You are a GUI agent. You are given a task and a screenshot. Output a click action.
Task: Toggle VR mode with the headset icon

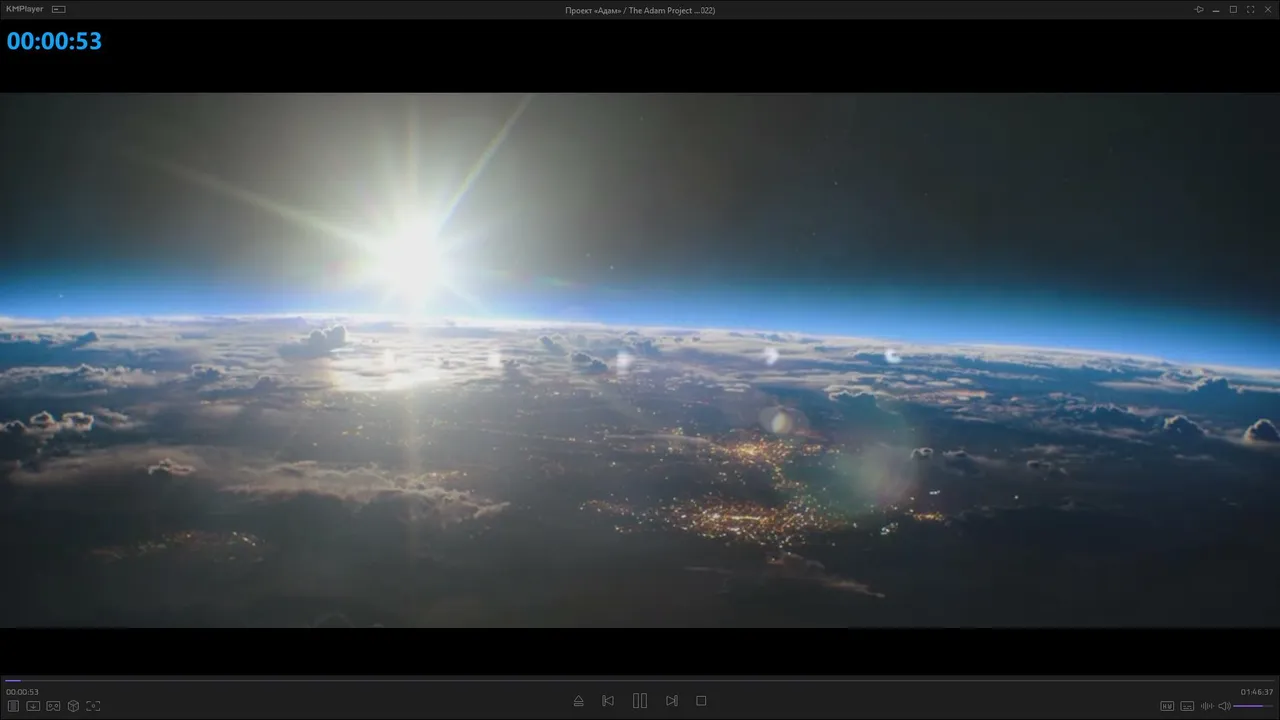pos(53,706)
